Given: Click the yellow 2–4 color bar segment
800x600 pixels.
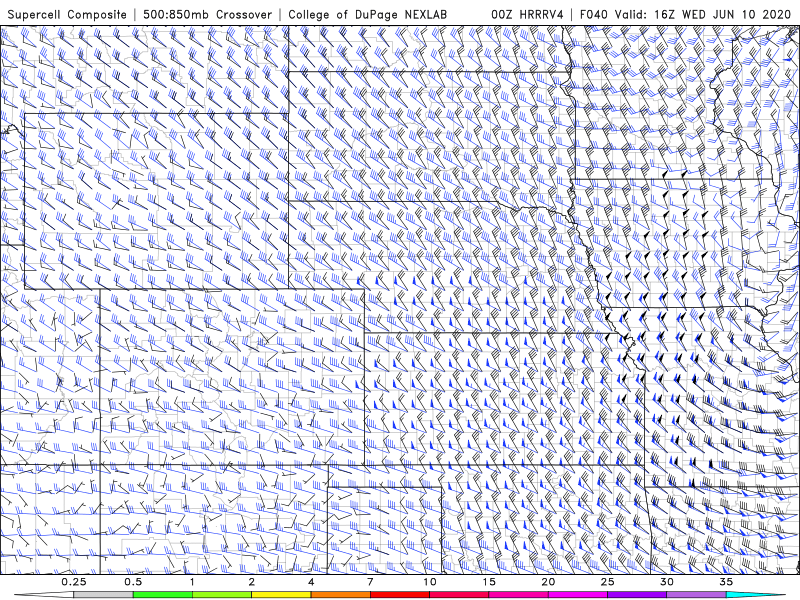Looking at the screenshot, I should 281,595.
